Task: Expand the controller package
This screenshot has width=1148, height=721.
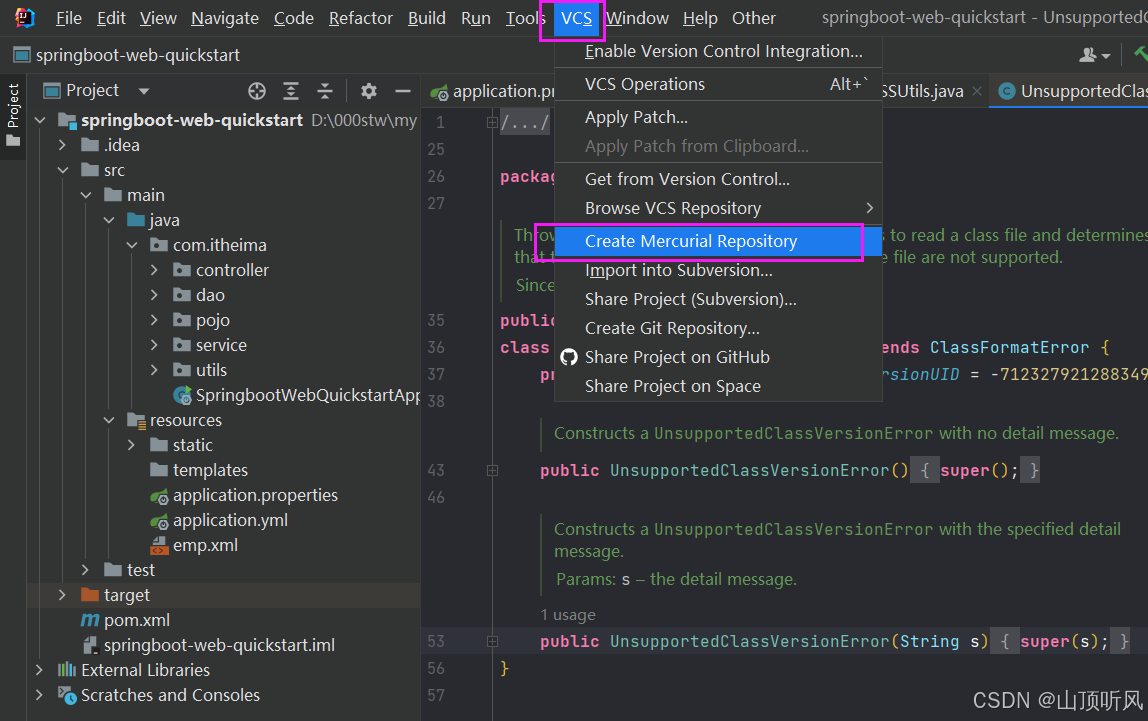Action: click(154, 270)
